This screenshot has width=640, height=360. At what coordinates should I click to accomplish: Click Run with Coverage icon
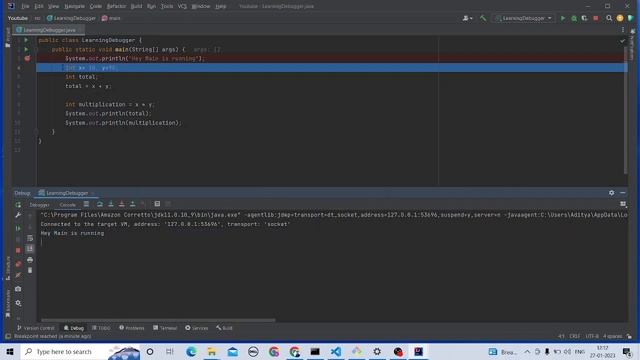(584, 18)
